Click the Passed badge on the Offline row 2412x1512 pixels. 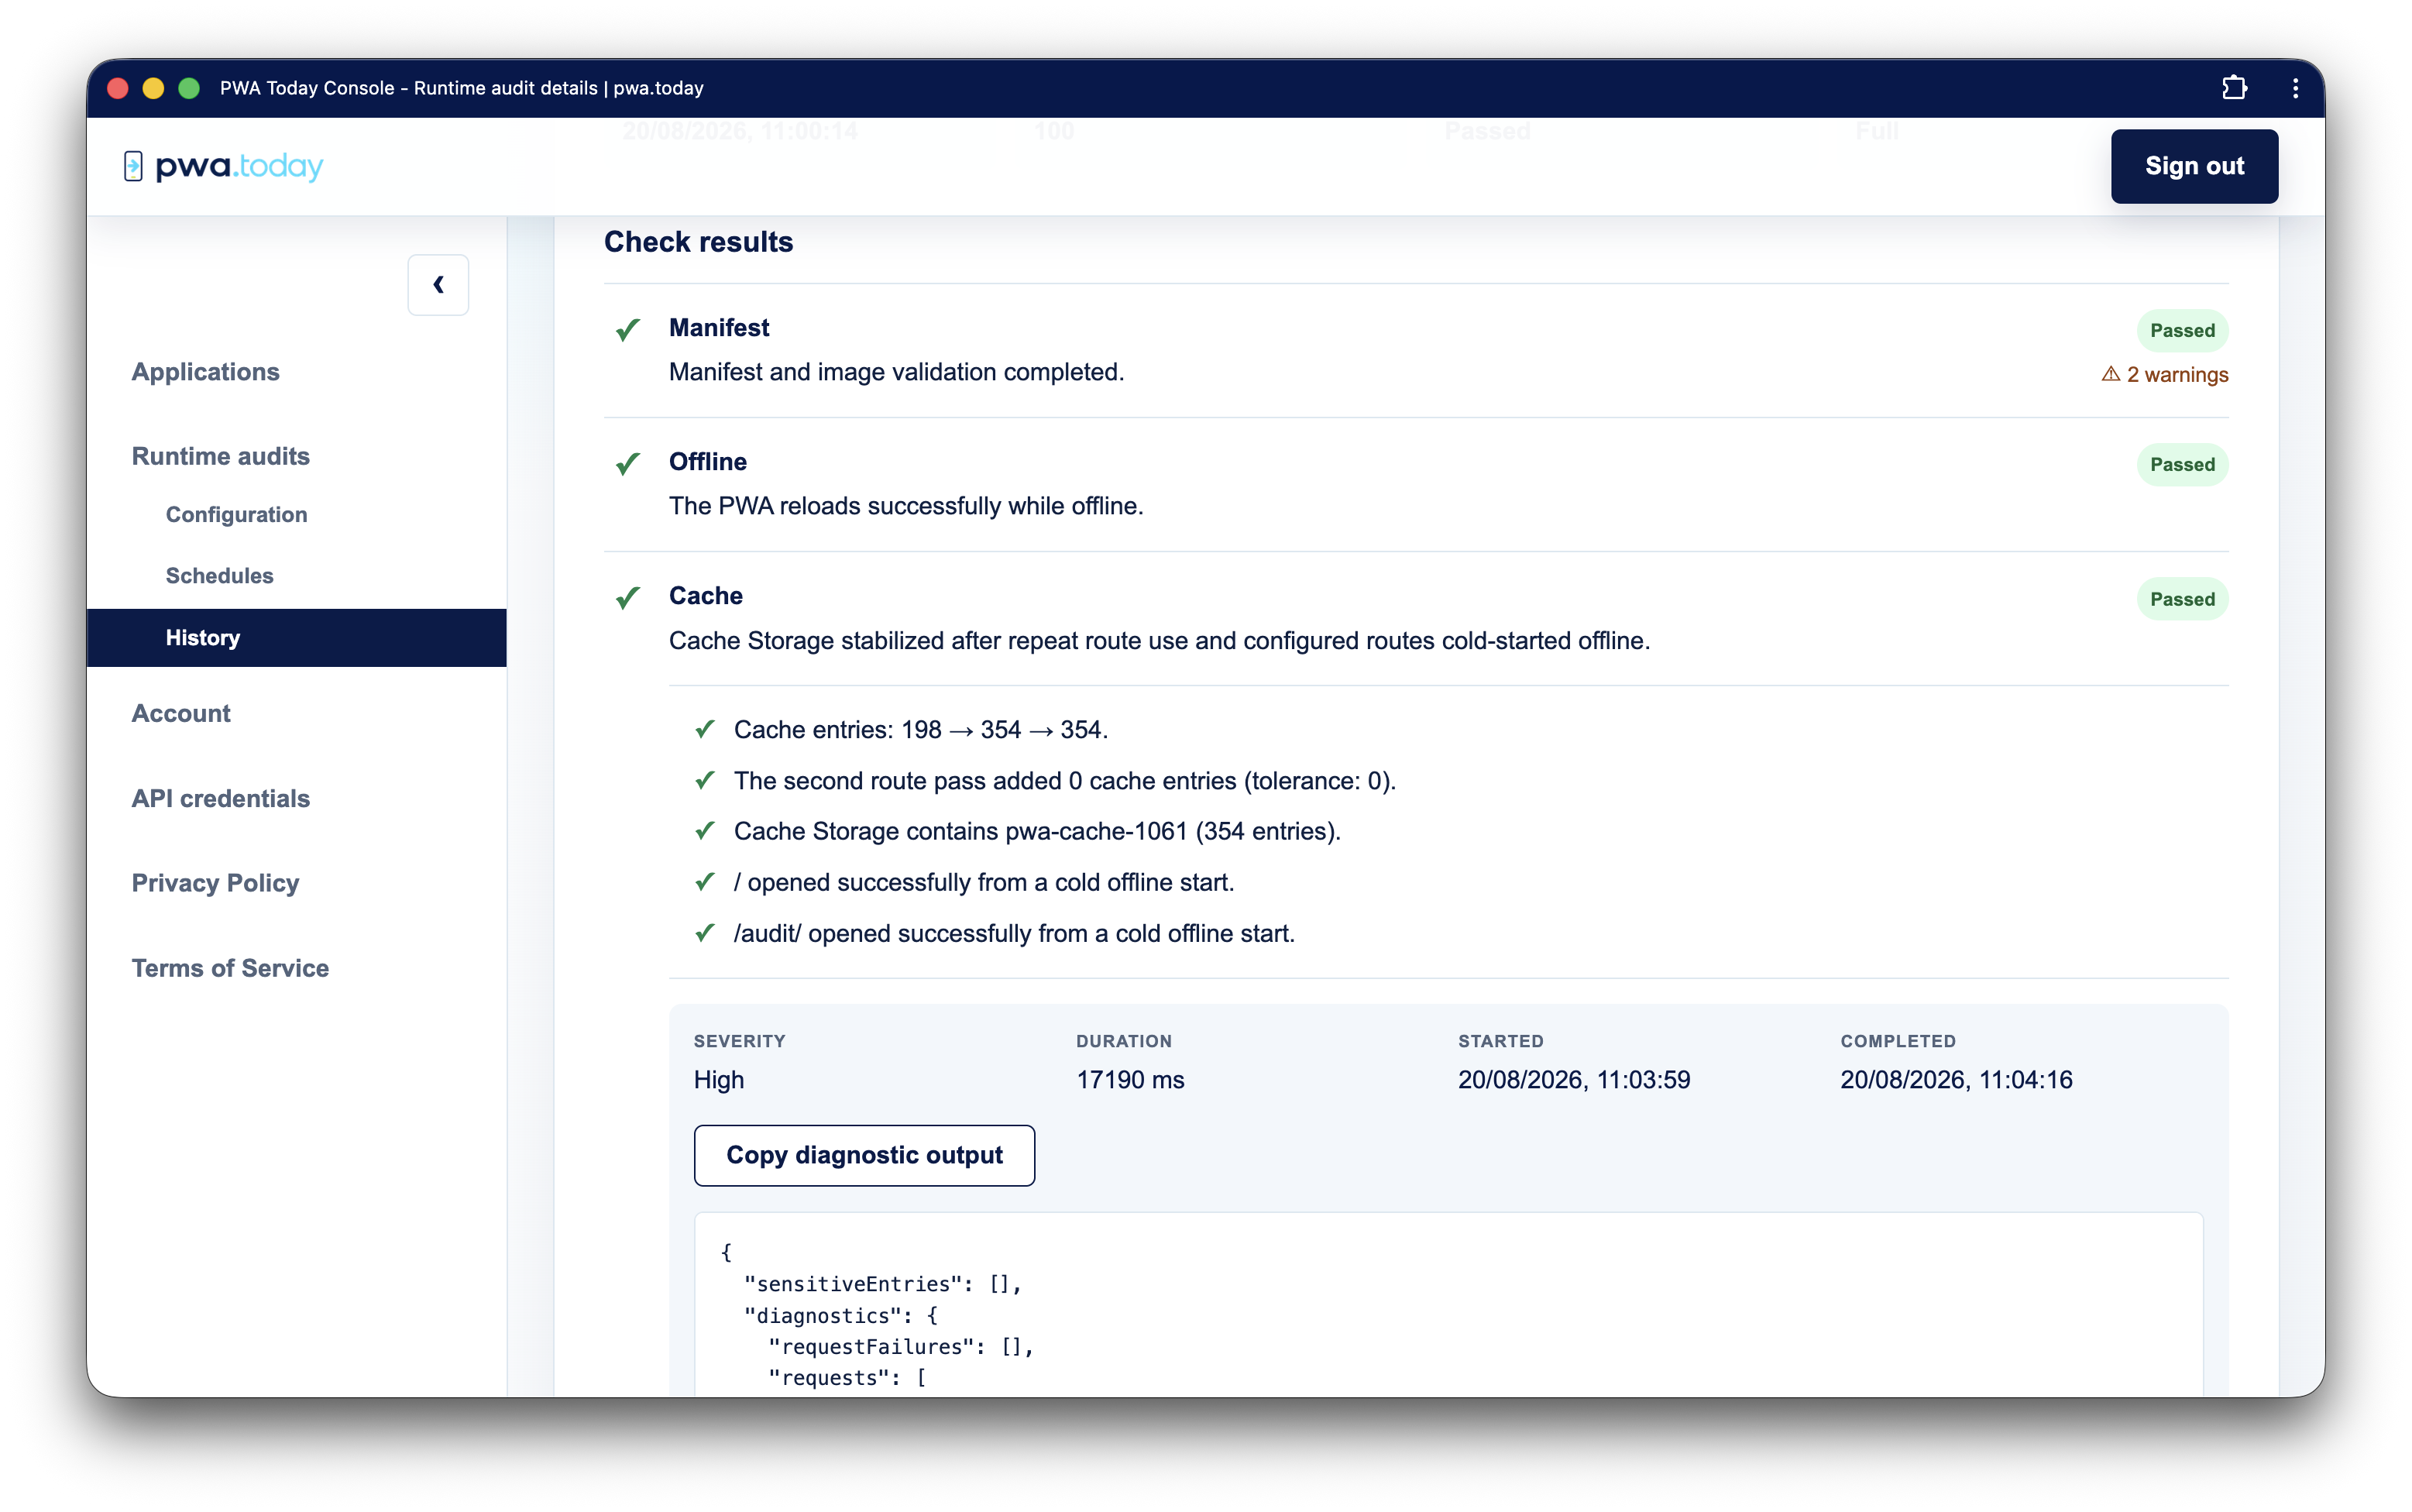[2182, 464]
